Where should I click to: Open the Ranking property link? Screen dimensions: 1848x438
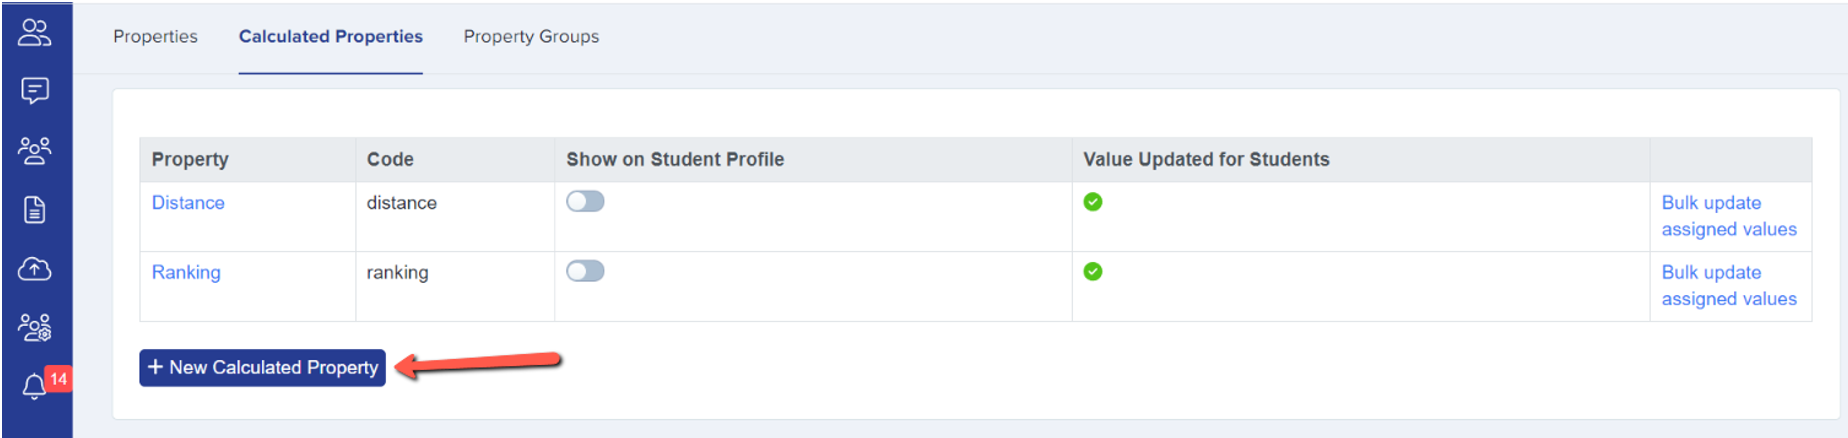point(186,273)
